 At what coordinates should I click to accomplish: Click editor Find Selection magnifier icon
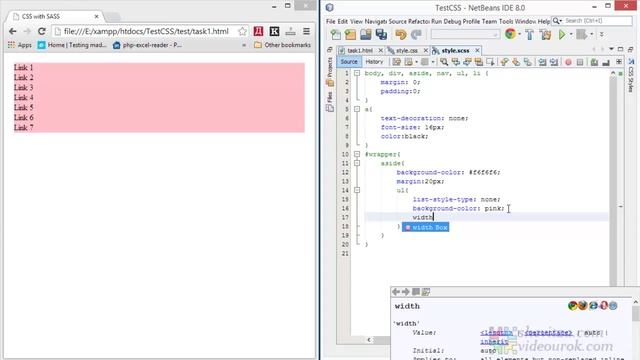click(x=444, y=62)
